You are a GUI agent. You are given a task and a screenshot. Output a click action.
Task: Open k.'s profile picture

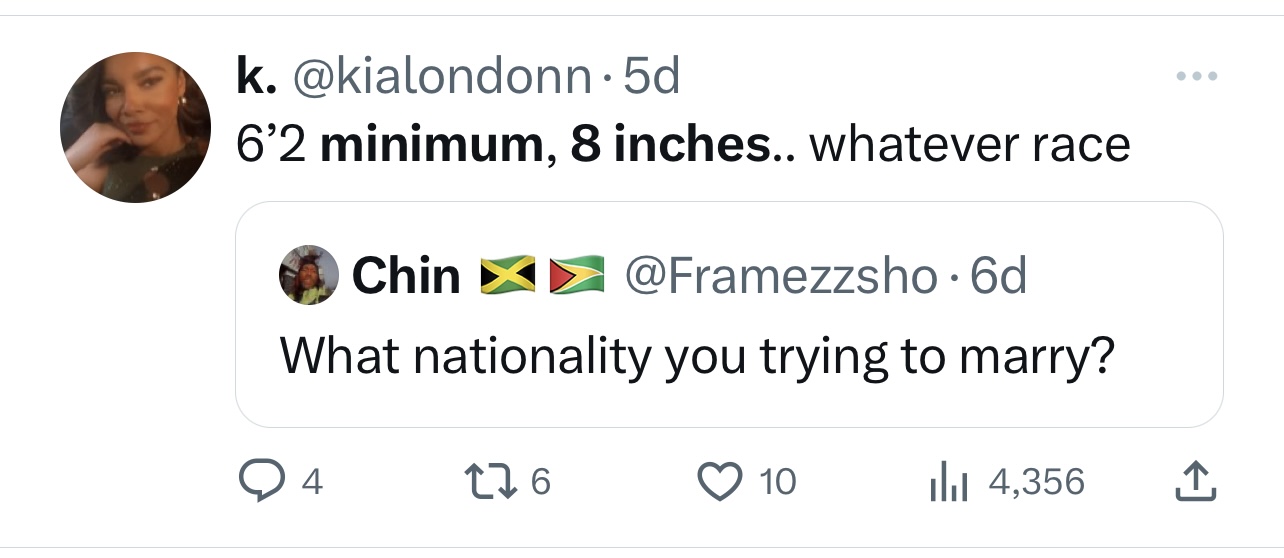pos(135,127)
